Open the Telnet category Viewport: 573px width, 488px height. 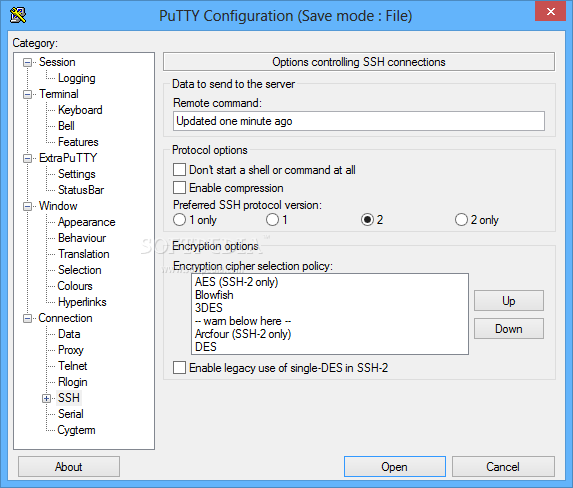[73, 366]
